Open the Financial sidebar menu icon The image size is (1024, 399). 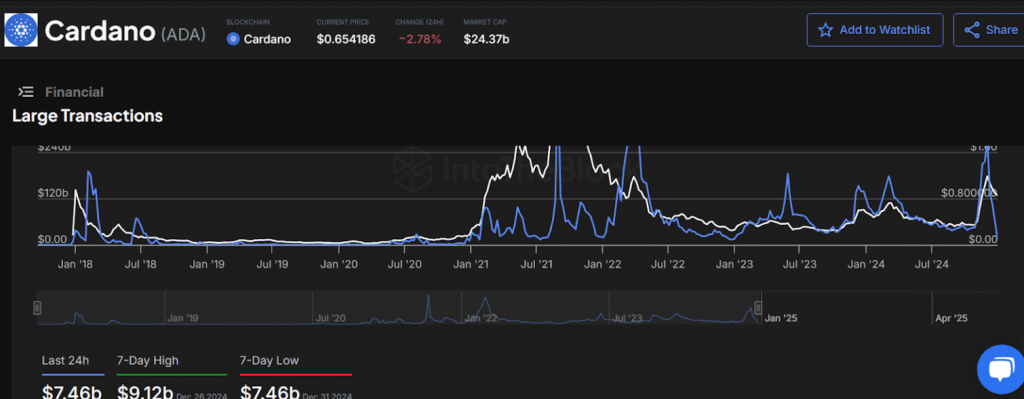point(25,92)
